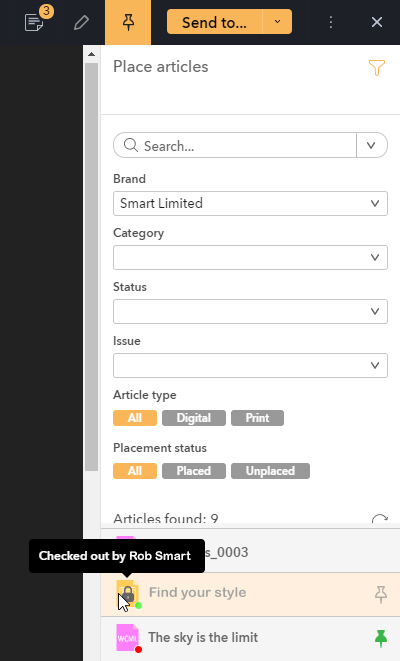
Task: Filter Placement status by Placed
Action: [x=194, y=471]
